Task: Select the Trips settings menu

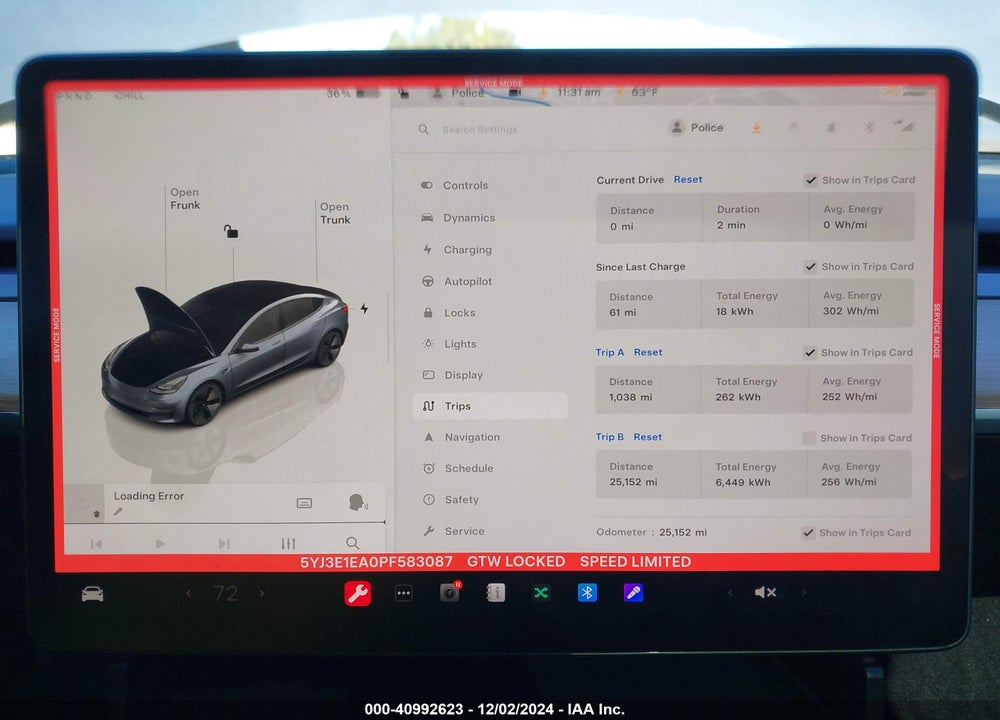Action: click(490, 406)
